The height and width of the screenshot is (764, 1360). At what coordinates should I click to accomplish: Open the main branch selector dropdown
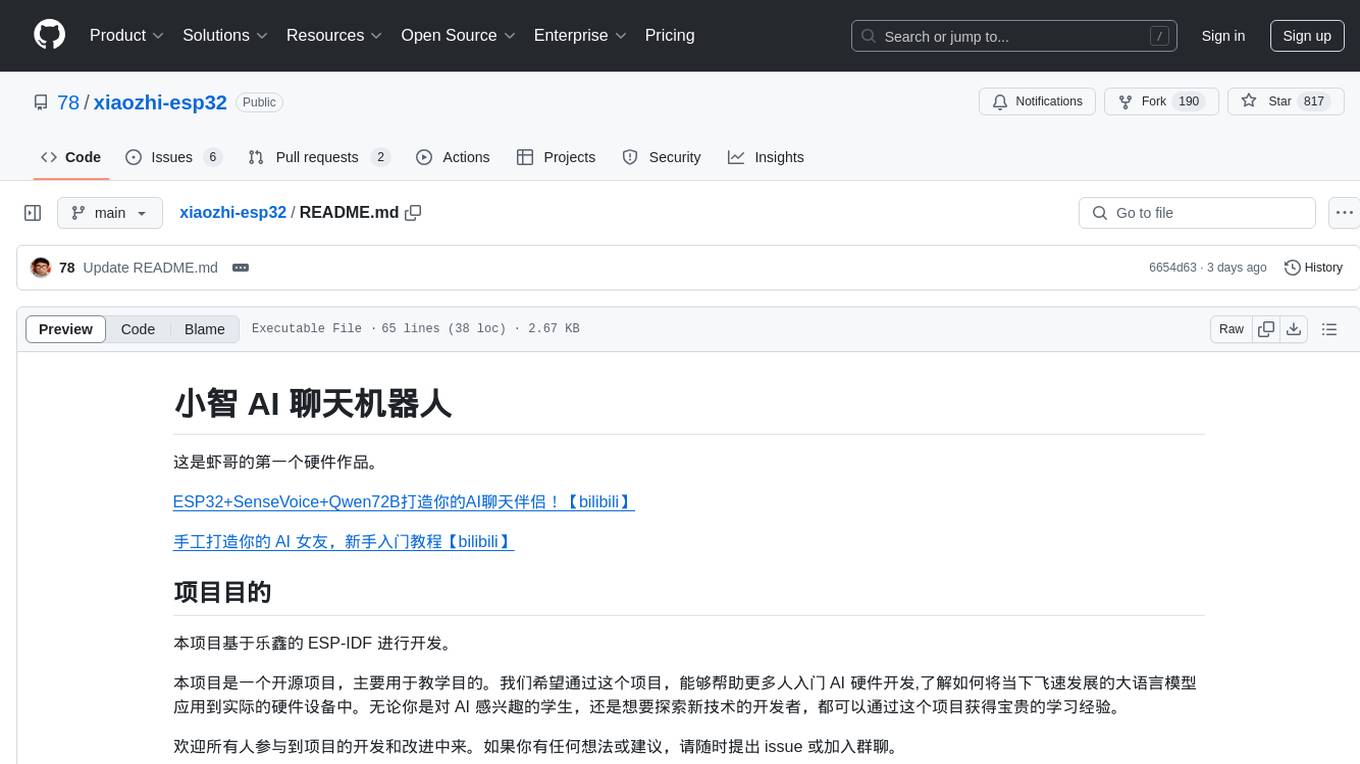tap(110, 213)
